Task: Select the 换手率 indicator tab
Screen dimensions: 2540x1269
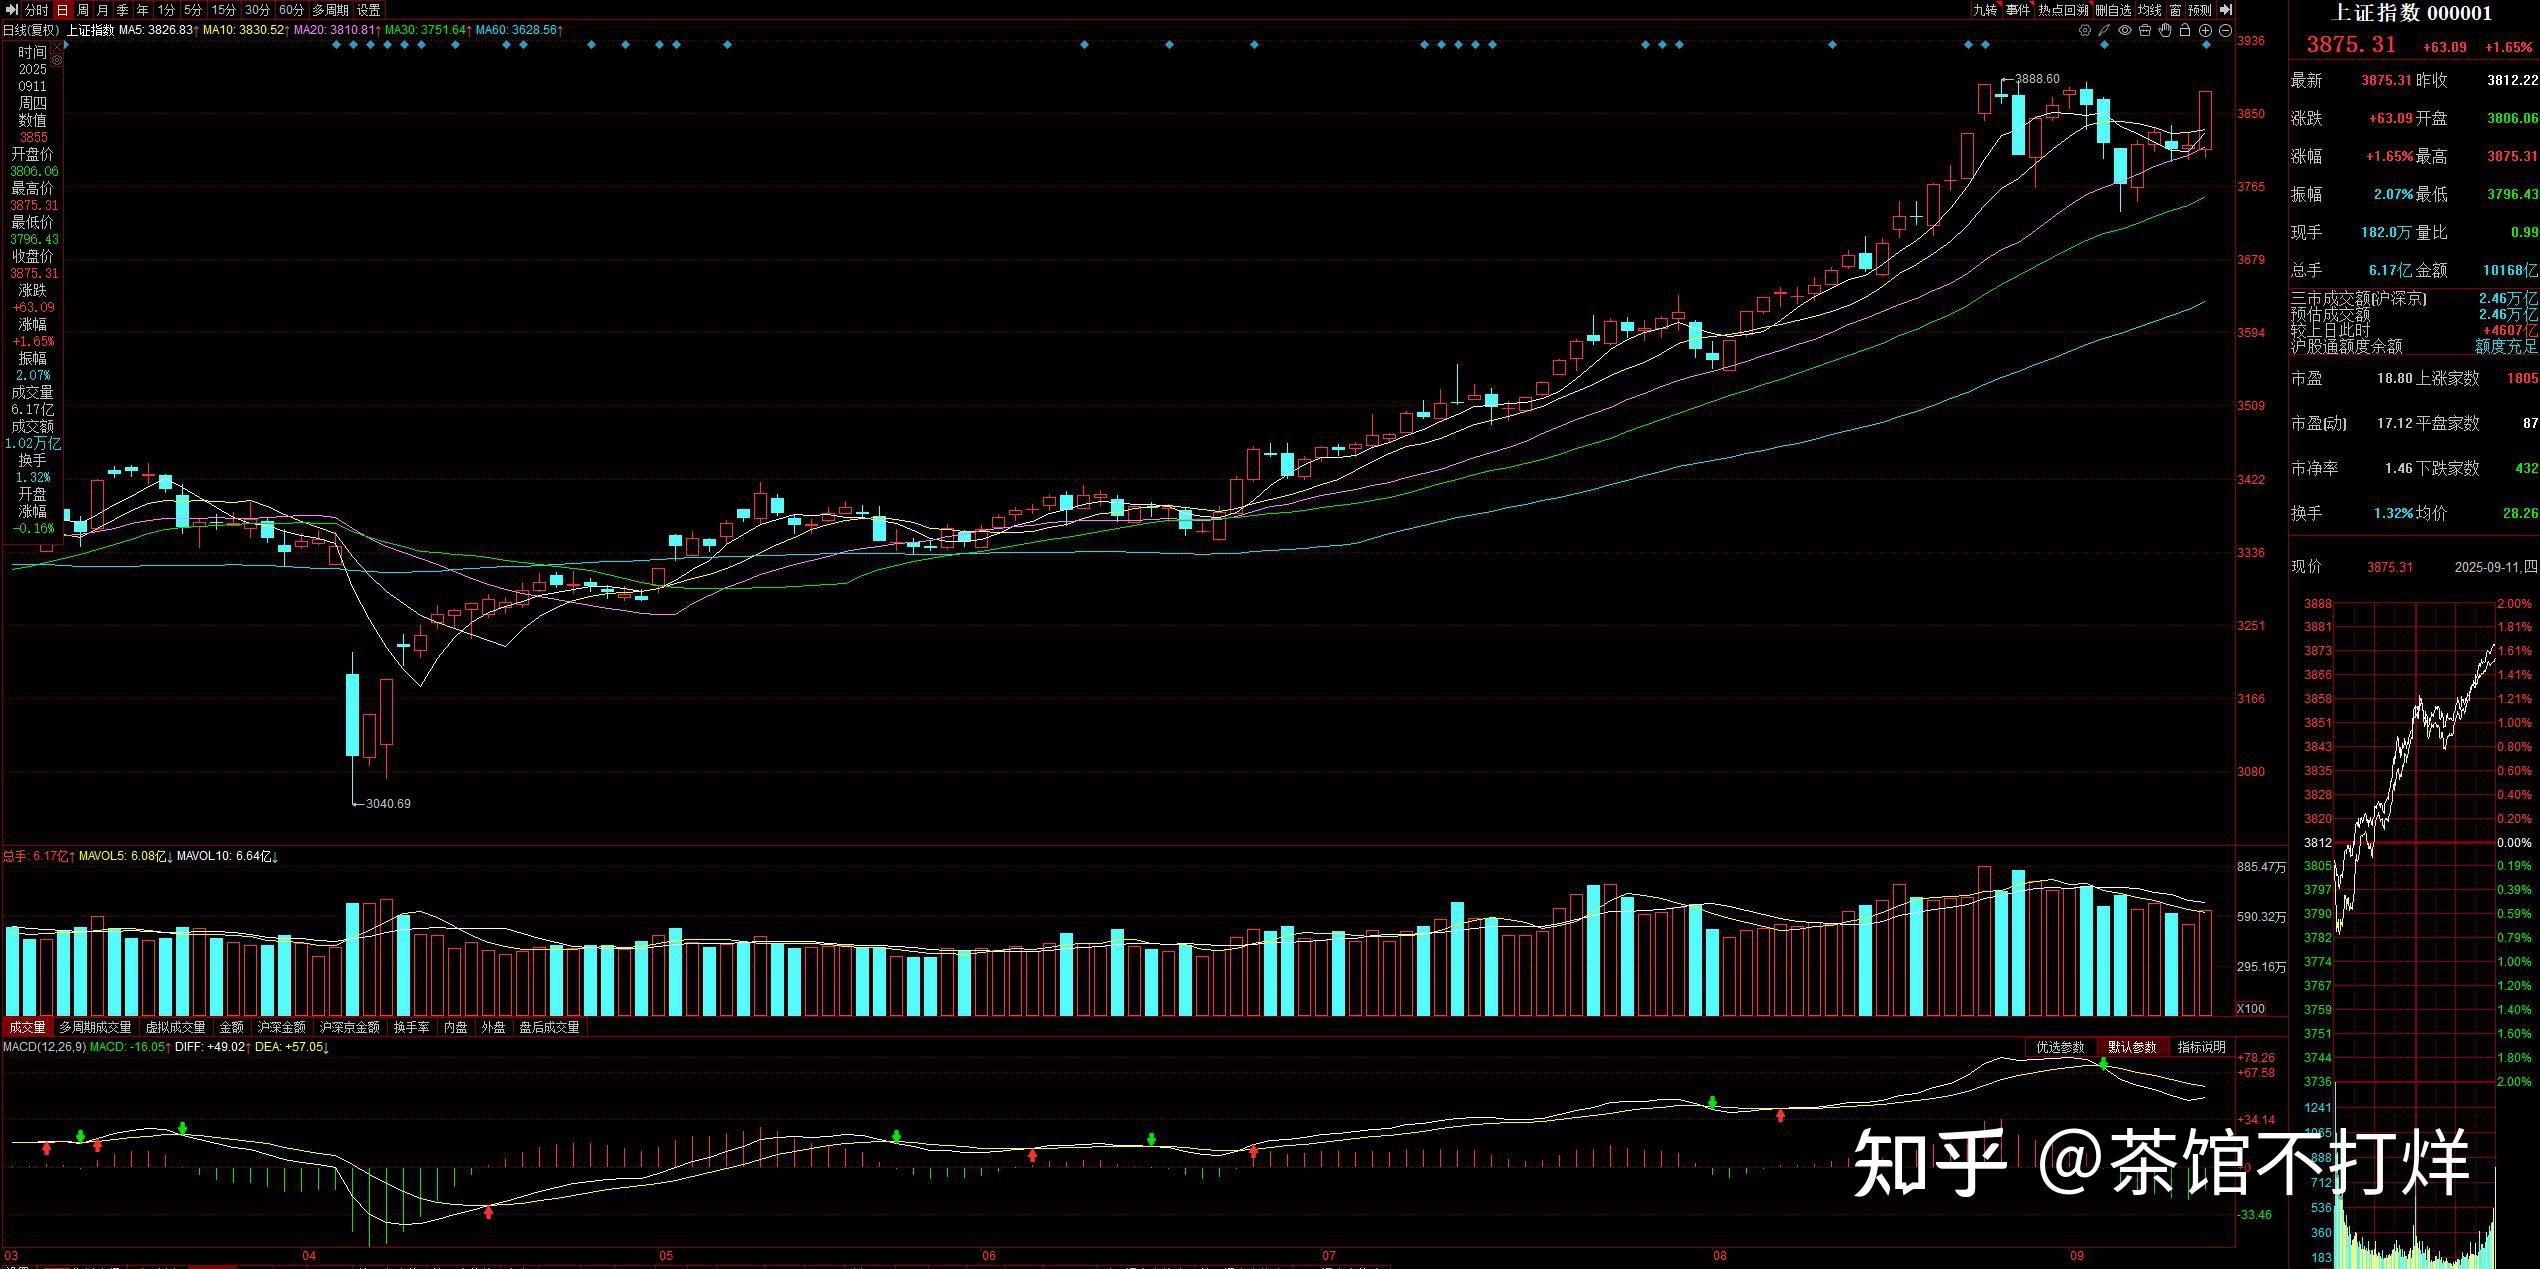Action: [x=411, y=1027]
